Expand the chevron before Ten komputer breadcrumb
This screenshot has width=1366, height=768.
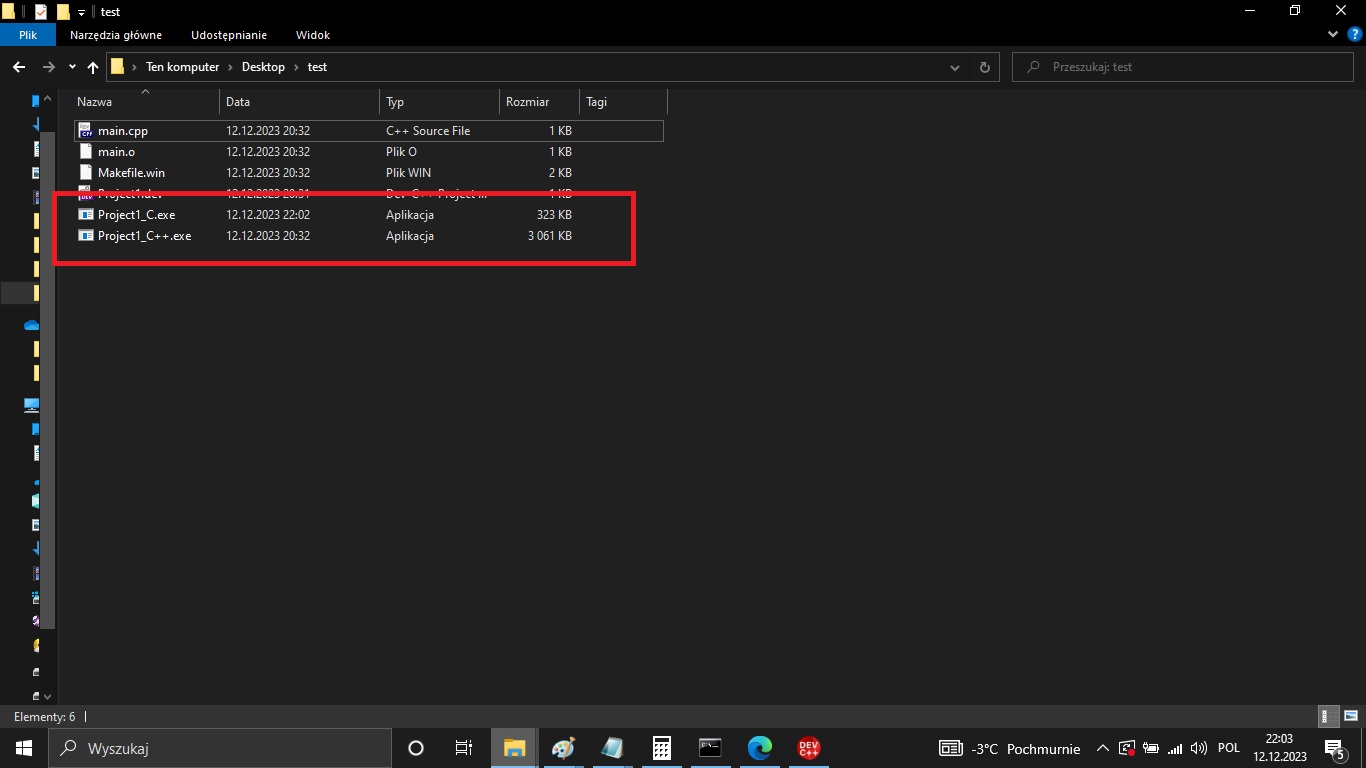pyautogui.click(x=135, y=67)
